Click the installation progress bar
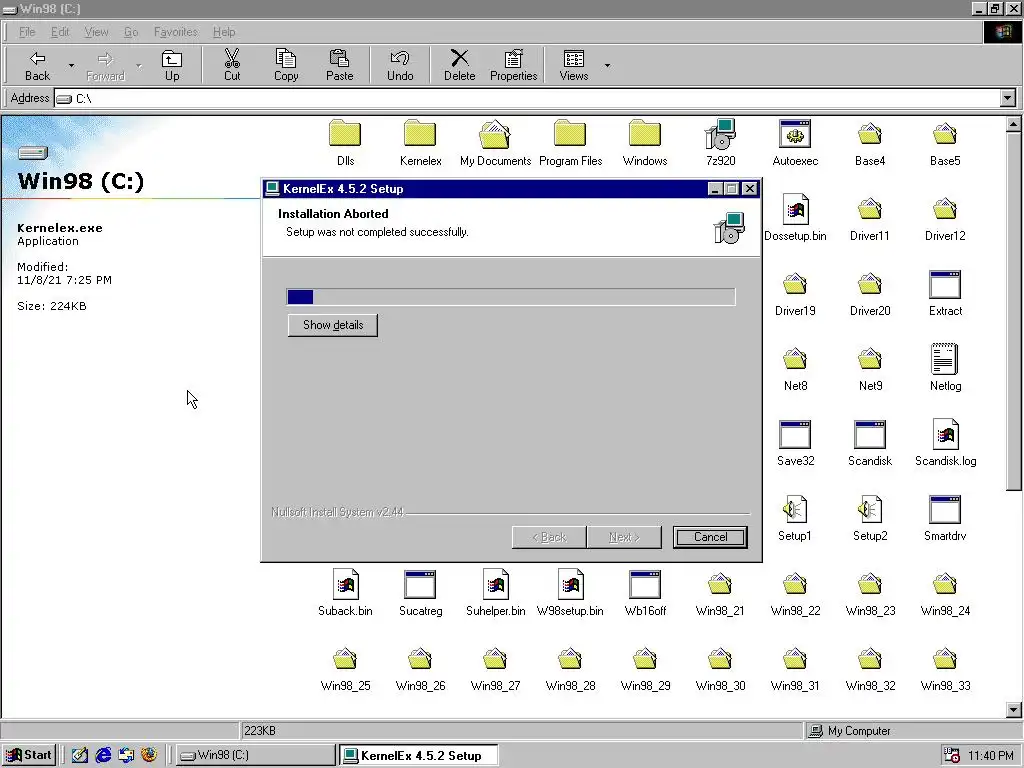The height and width of the screenshot is (768, 1024). tap(511, 296)
